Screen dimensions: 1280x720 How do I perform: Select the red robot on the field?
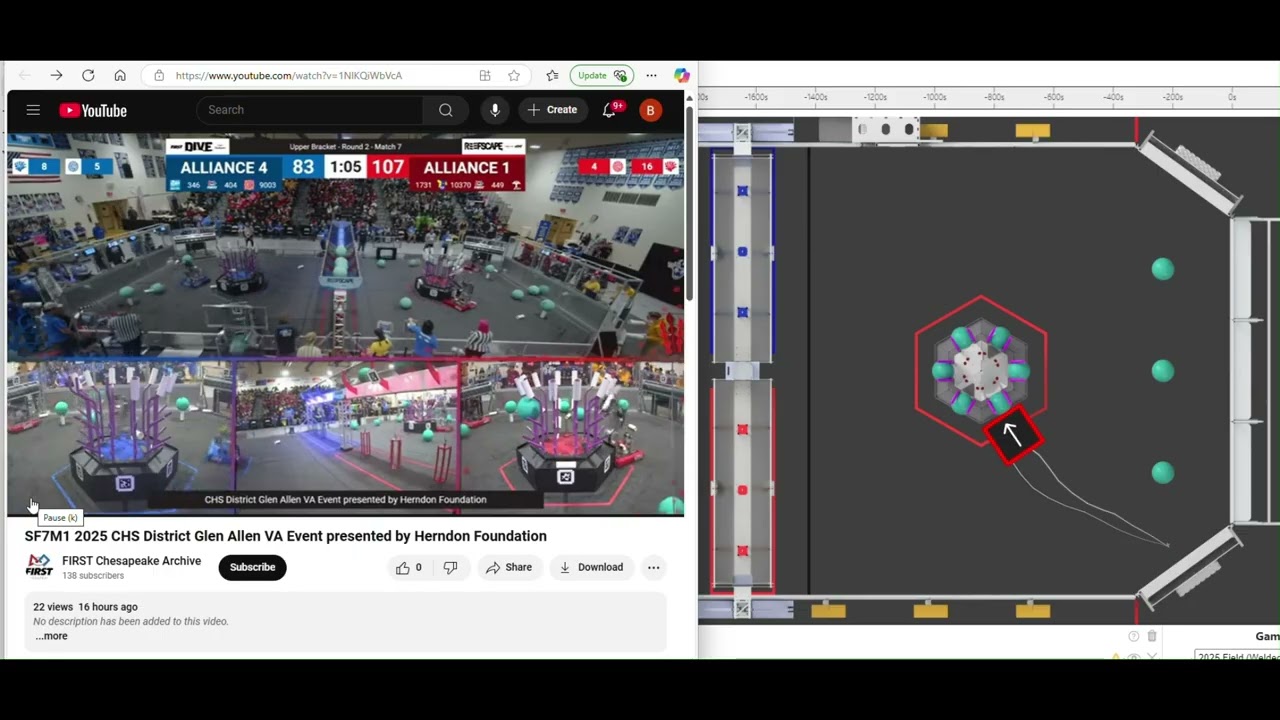(x=1013, y=435)
